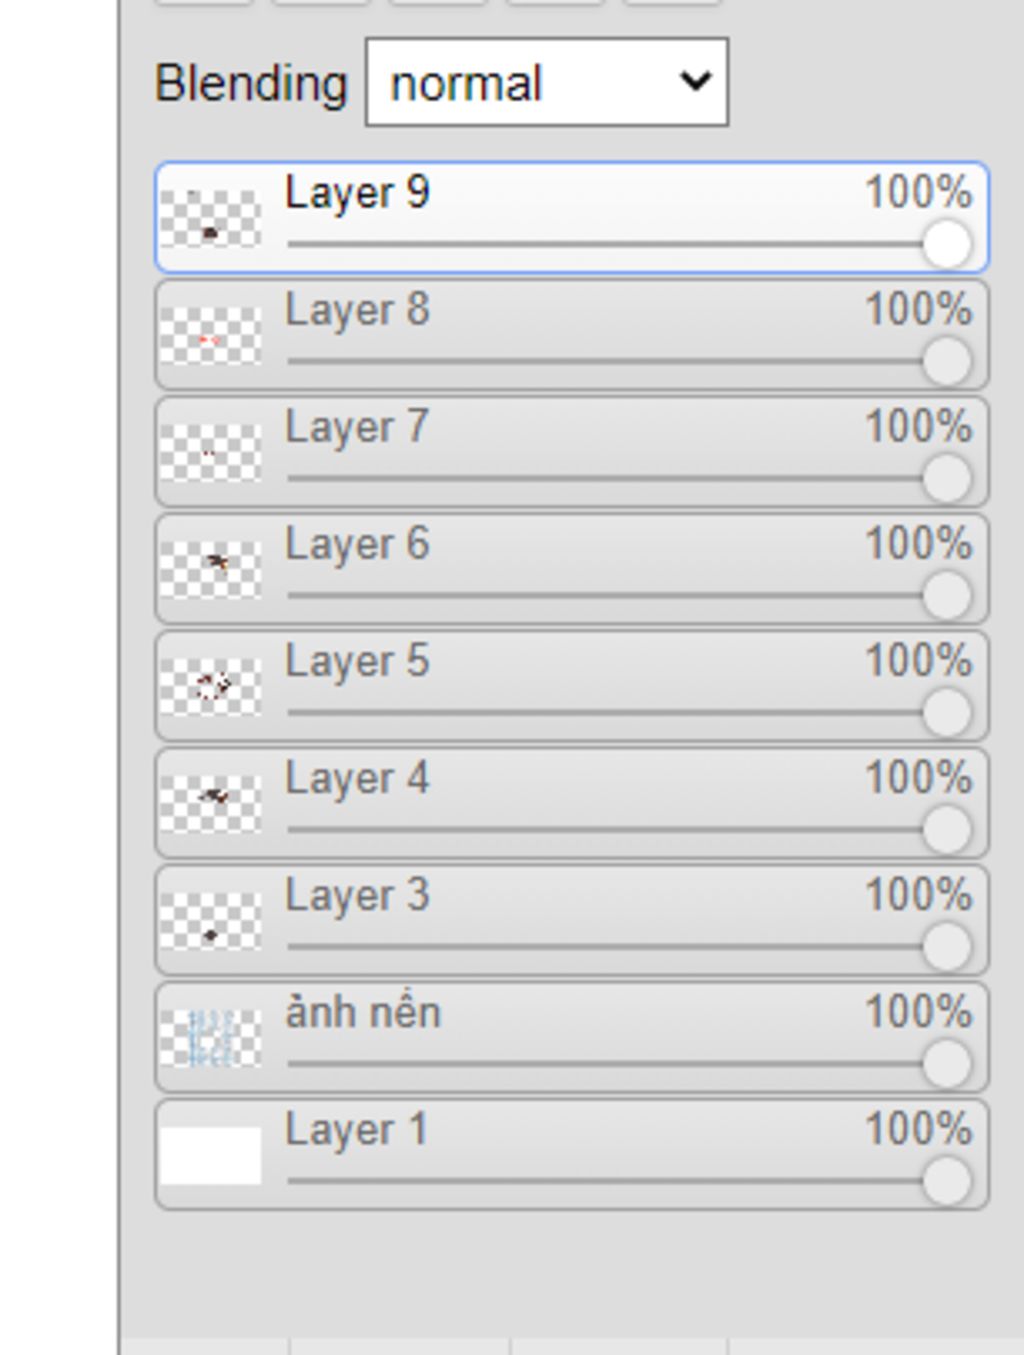Select Layer 6 thumbnail
Image resolution: width=1024 pixels, height=1355 pixels.
[x=210, y=569]
